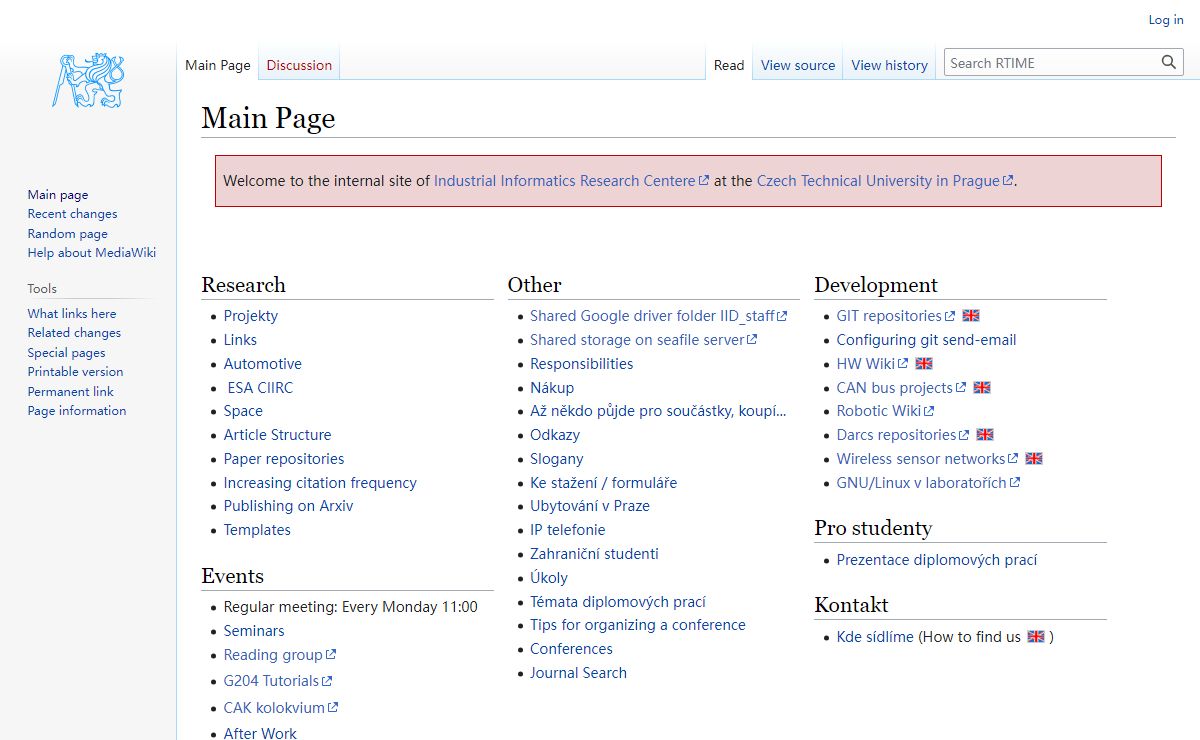Open Tips for organizing a conference
The width and height of the screenshot is (1200, 740).
[638, 625]
